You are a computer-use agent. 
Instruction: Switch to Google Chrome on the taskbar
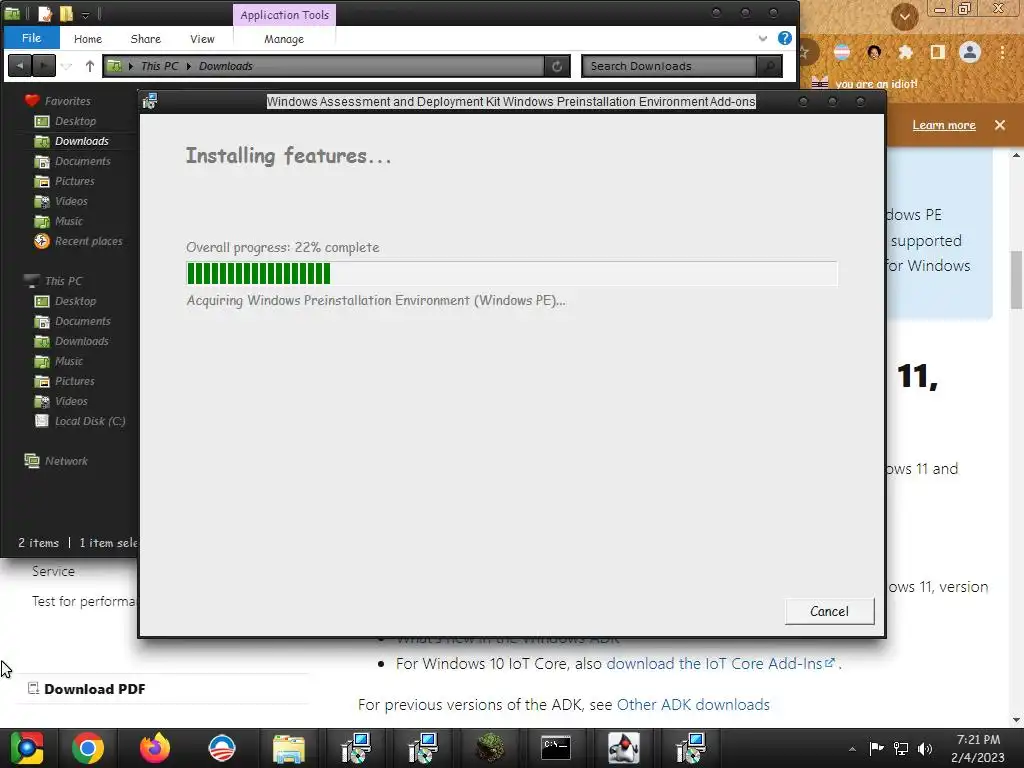[x=88, y=748]
